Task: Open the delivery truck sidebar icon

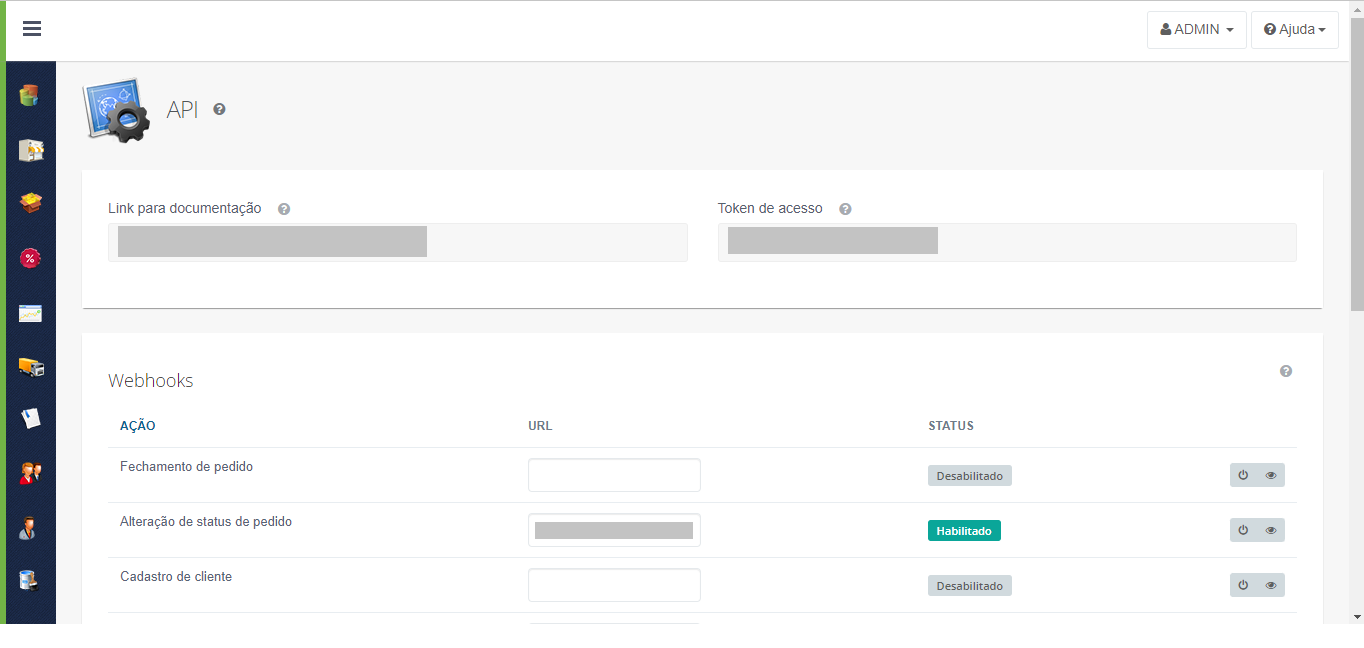Action: click(31, 367)
